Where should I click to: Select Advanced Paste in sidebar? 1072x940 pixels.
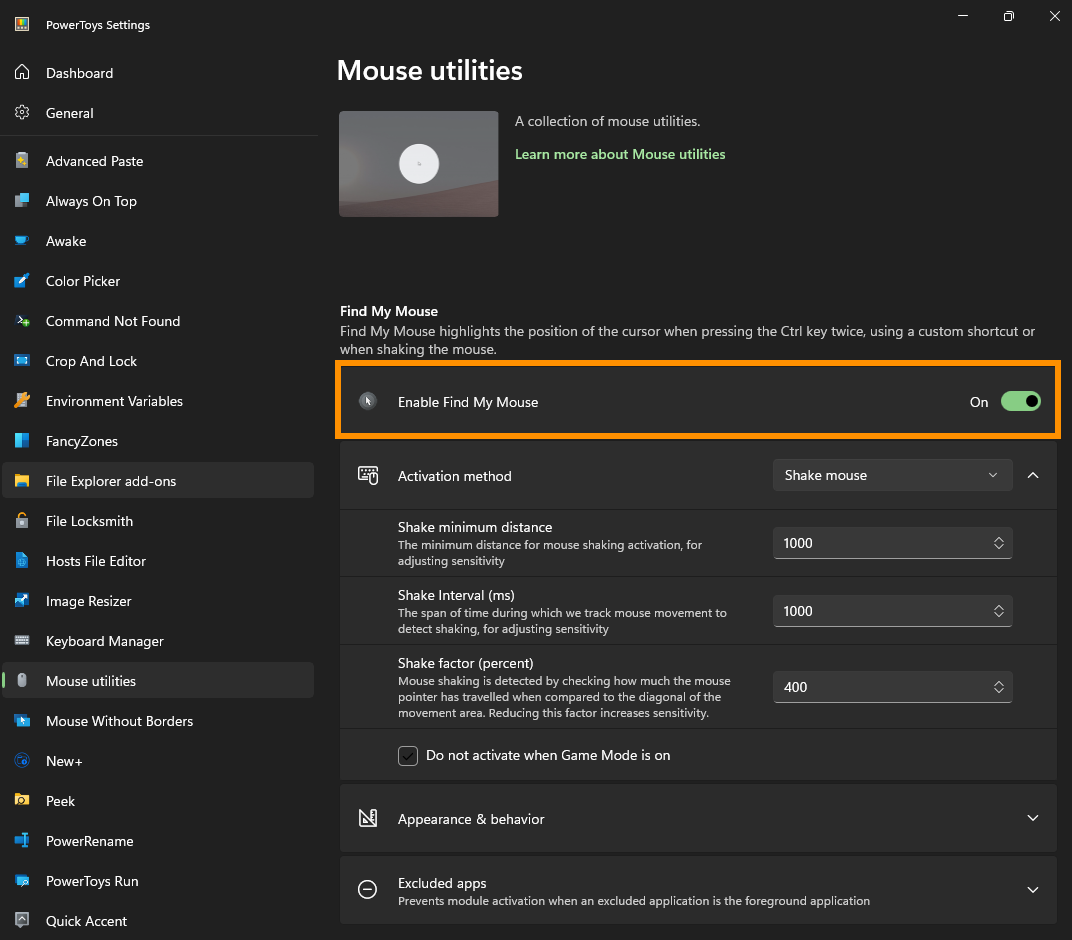(x=158, y=161)
